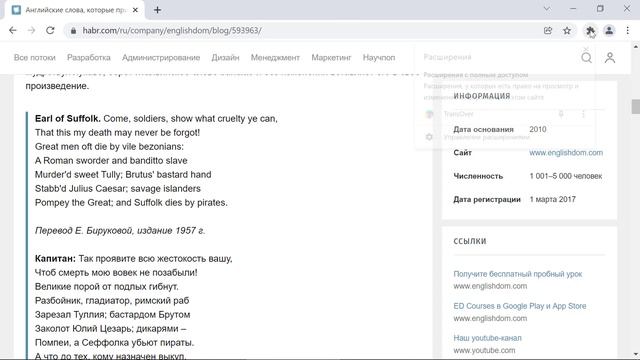Open a new browser tab
The height and width of the screenshot is (360, 640).
point(157,10)
